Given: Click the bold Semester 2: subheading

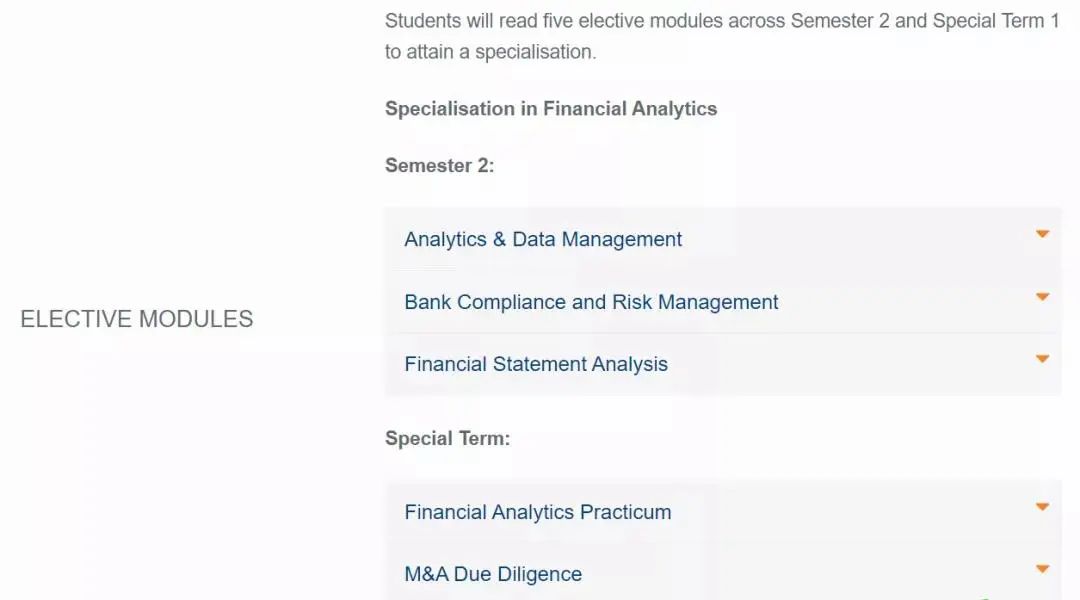Looking at the screenshot, I should 439,166.
